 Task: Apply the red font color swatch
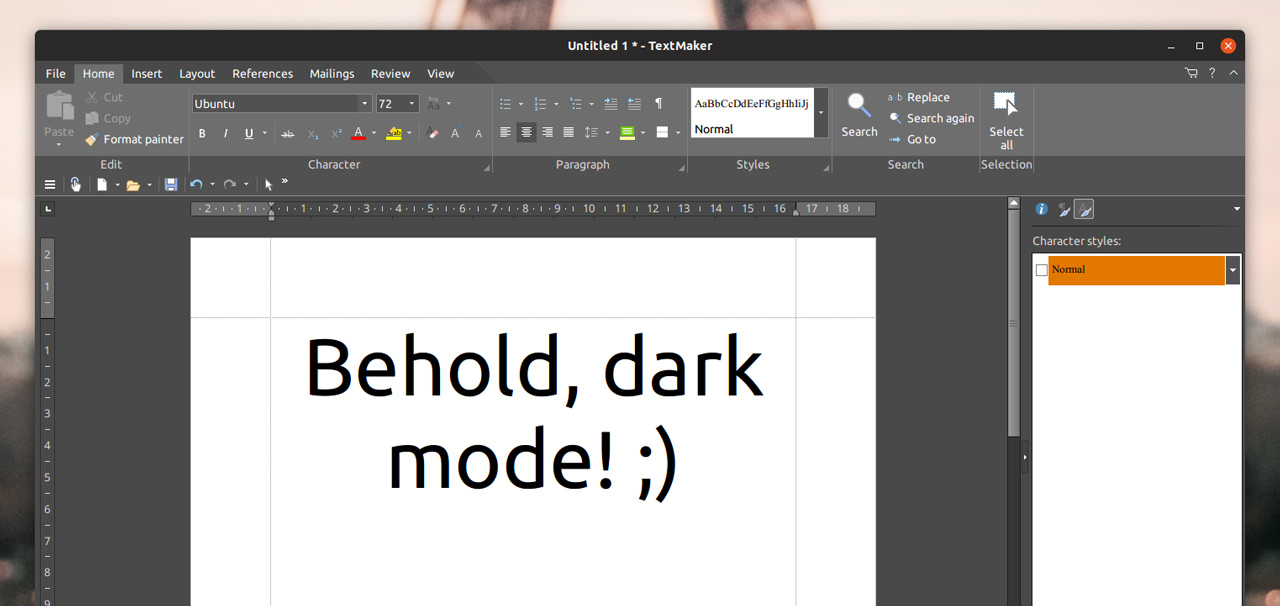point(359,133)
